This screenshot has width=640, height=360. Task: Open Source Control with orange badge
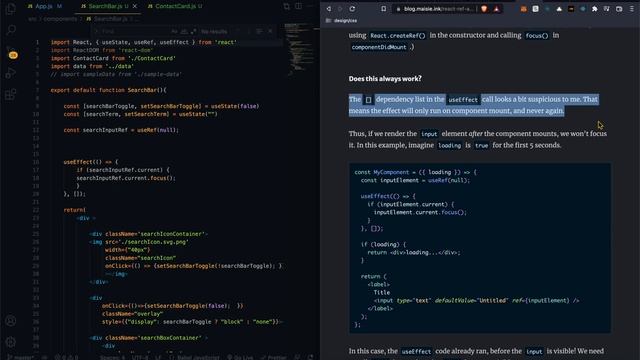(12, 53)
